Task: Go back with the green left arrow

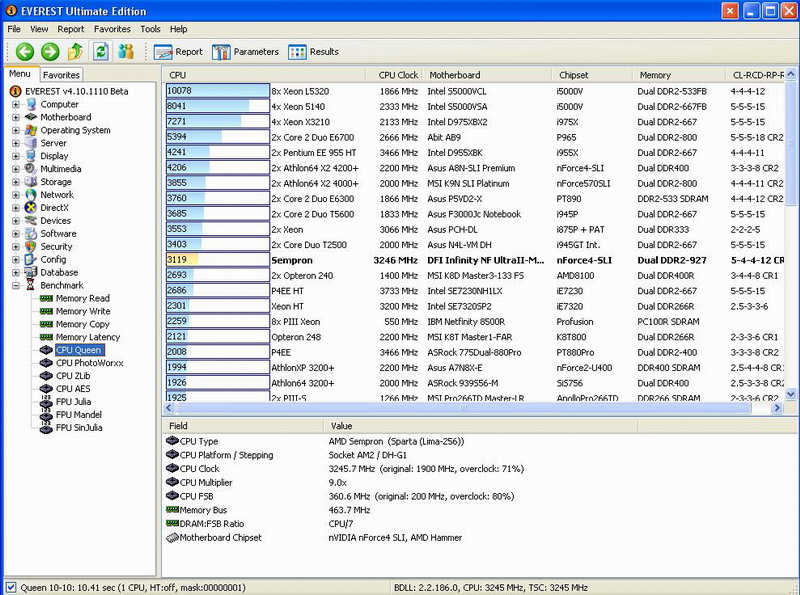Action: [x=24, y=52]
